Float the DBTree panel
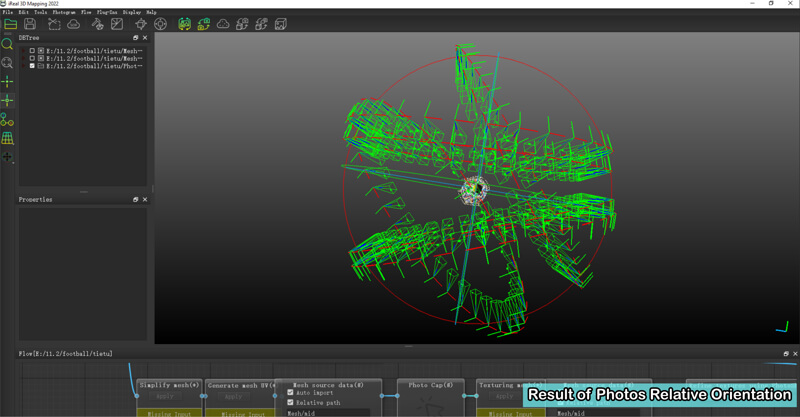Screen dimensions: 800x417 pos(136,38)
